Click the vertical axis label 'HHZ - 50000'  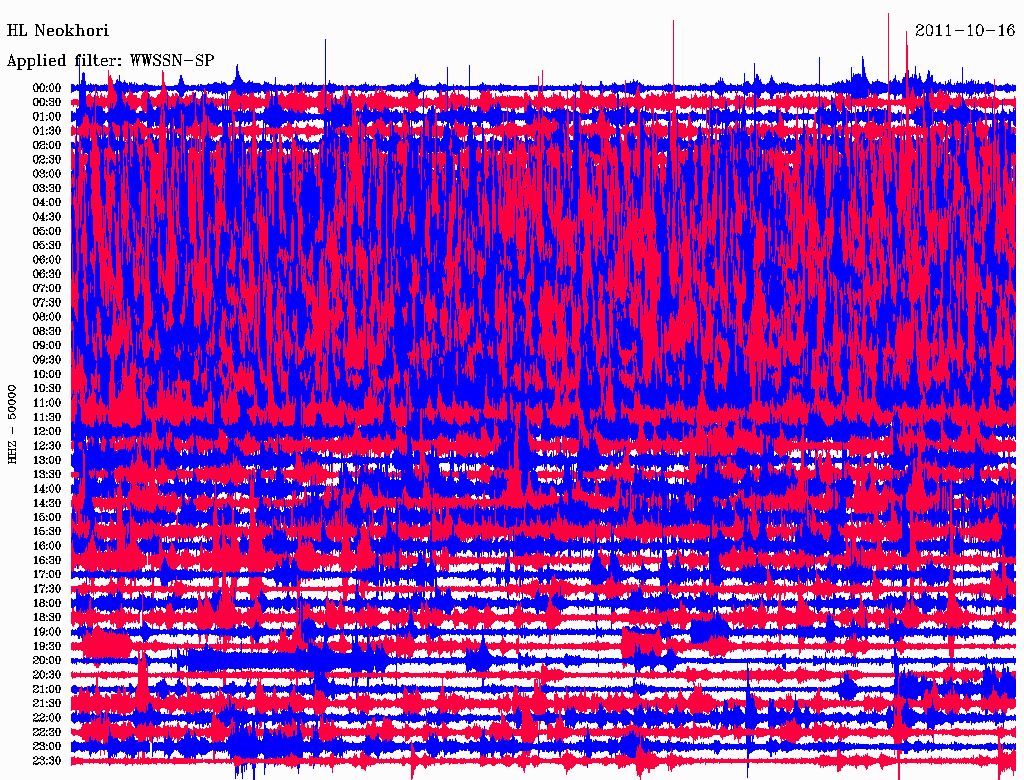coord(12,425)
